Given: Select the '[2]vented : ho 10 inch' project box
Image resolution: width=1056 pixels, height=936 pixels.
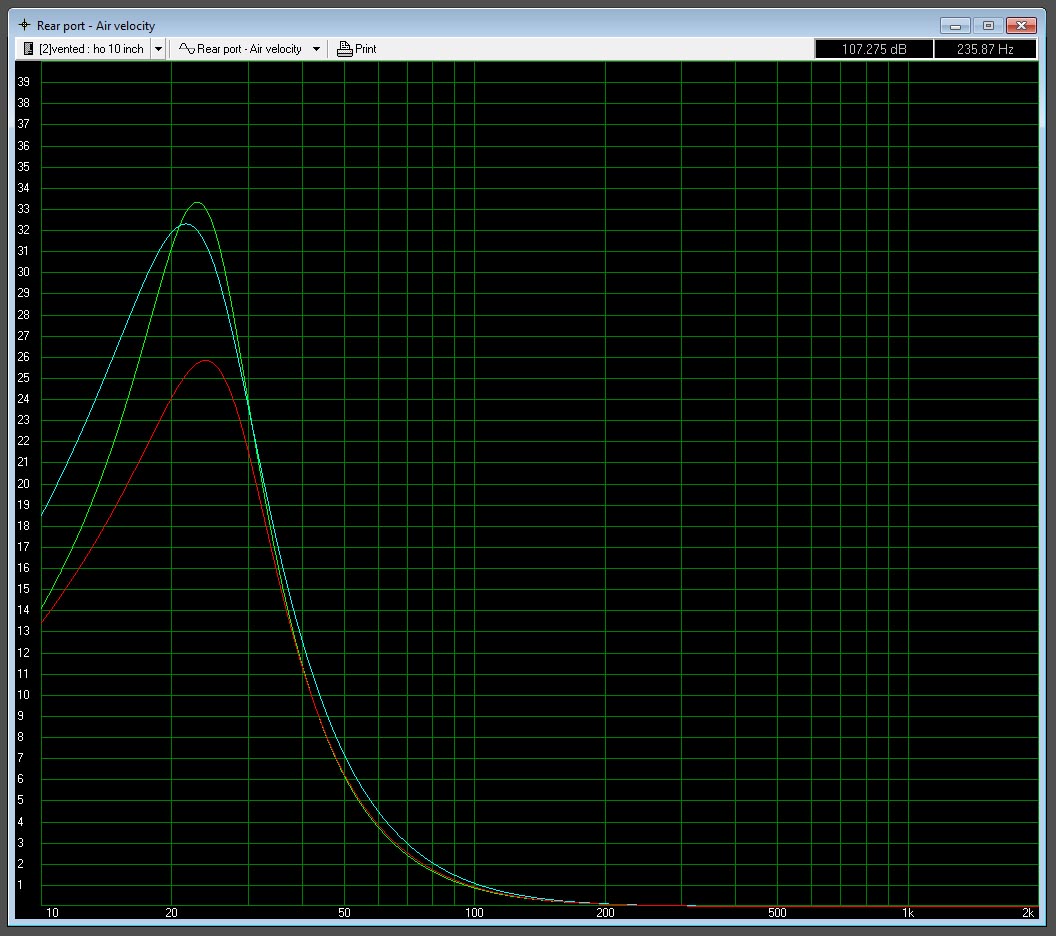Looking at the screenshot, I should [84, 49].
